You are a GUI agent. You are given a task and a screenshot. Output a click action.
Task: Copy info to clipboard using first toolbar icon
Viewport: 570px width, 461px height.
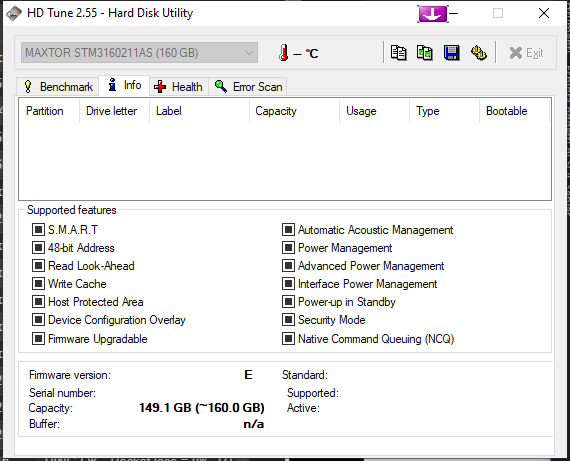398,53
